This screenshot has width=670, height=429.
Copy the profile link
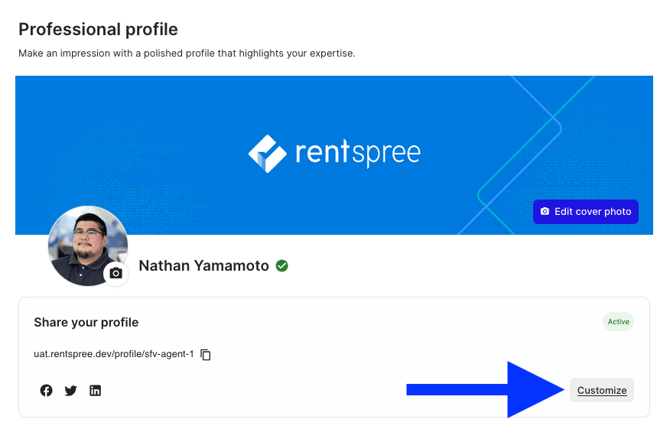point(206,355)
